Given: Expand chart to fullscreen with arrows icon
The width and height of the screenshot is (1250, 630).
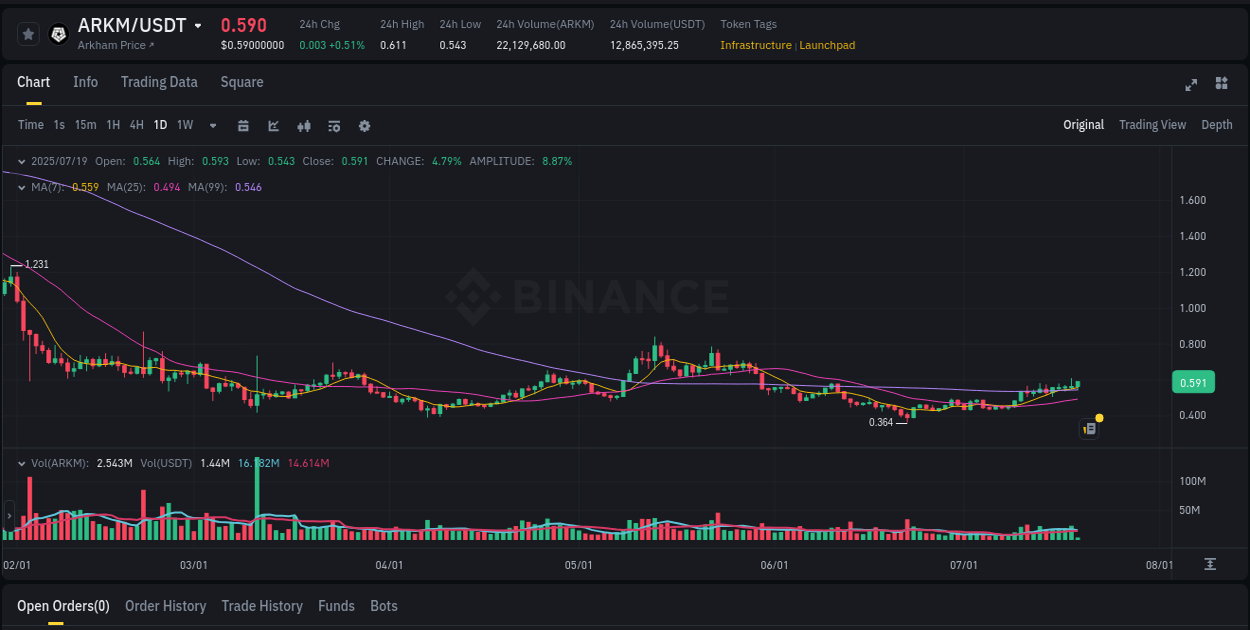Looking at the screenshot, I should coord(1190,85).
